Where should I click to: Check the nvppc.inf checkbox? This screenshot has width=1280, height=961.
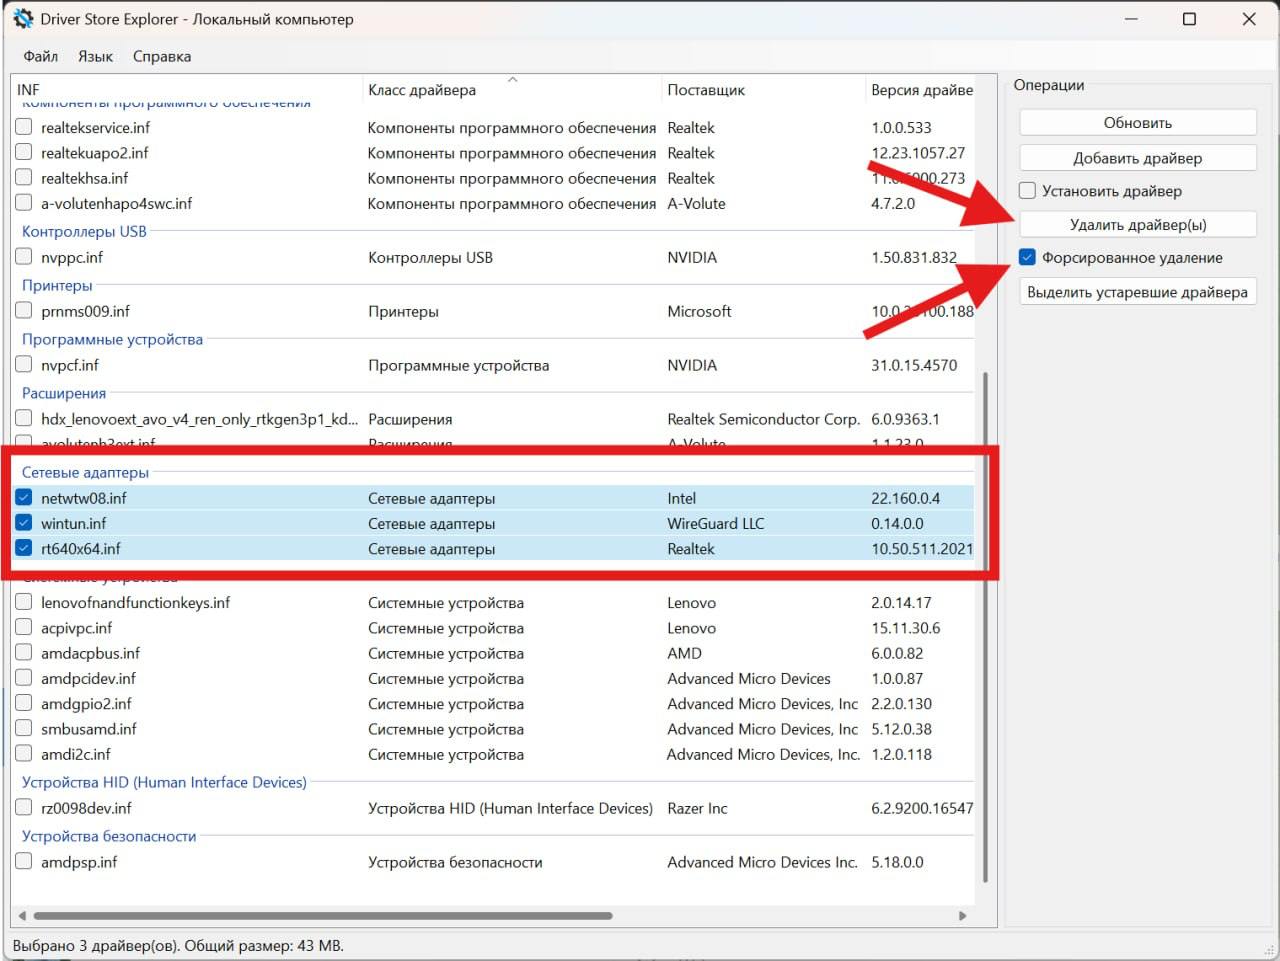click(x=24, y=256)
